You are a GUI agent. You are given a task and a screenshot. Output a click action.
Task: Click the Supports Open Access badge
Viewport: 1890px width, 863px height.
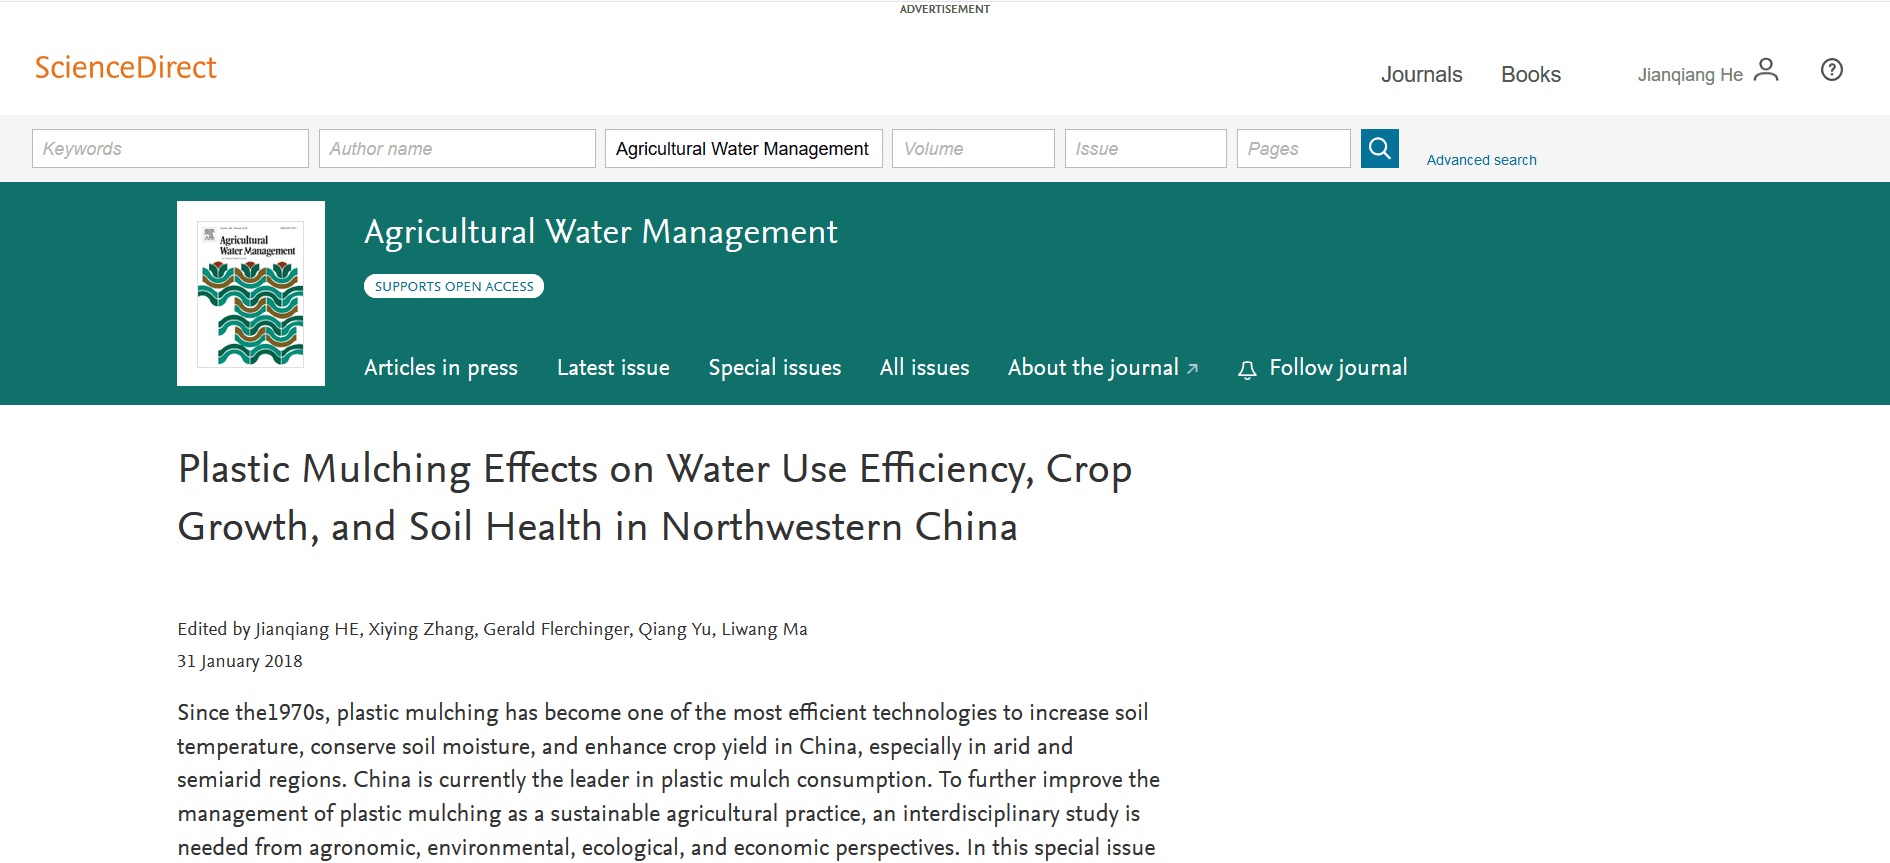coord(454,286)
